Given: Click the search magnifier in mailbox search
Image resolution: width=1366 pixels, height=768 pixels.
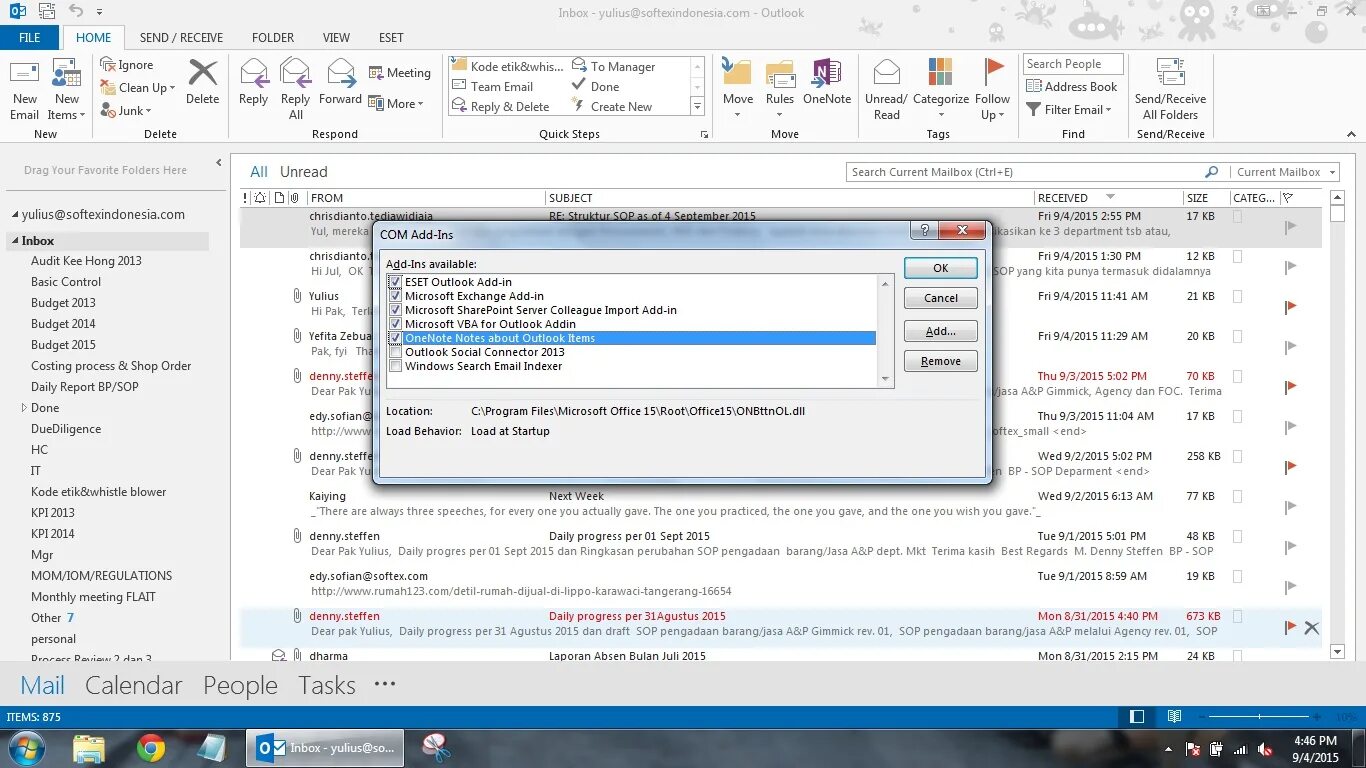Looking at the screenshot, I should [x=1211, y=172].
